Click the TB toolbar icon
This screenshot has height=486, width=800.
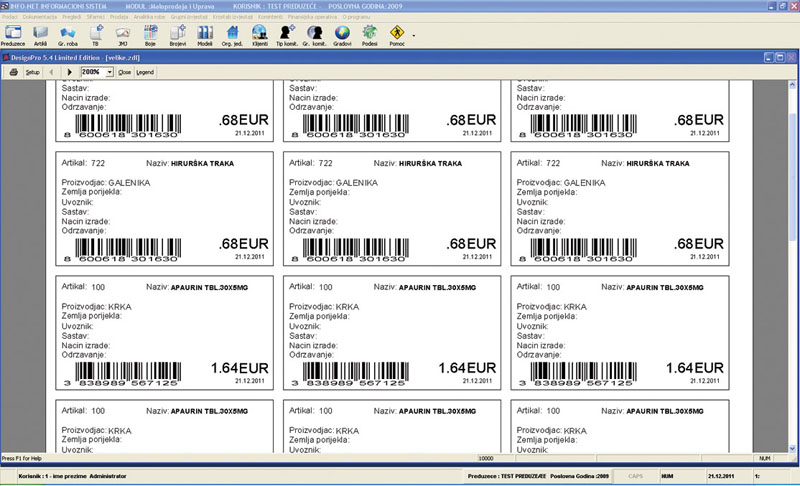(95, 35)
